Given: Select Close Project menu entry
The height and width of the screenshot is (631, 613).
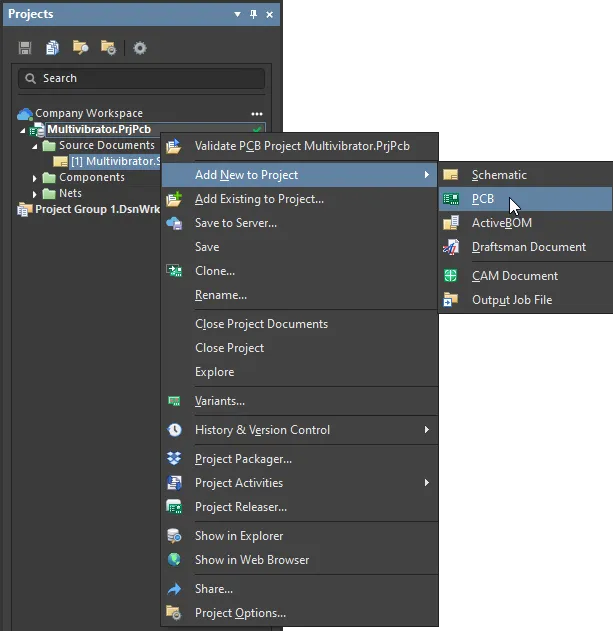Looking at the screenshot, I should [300, 348].
